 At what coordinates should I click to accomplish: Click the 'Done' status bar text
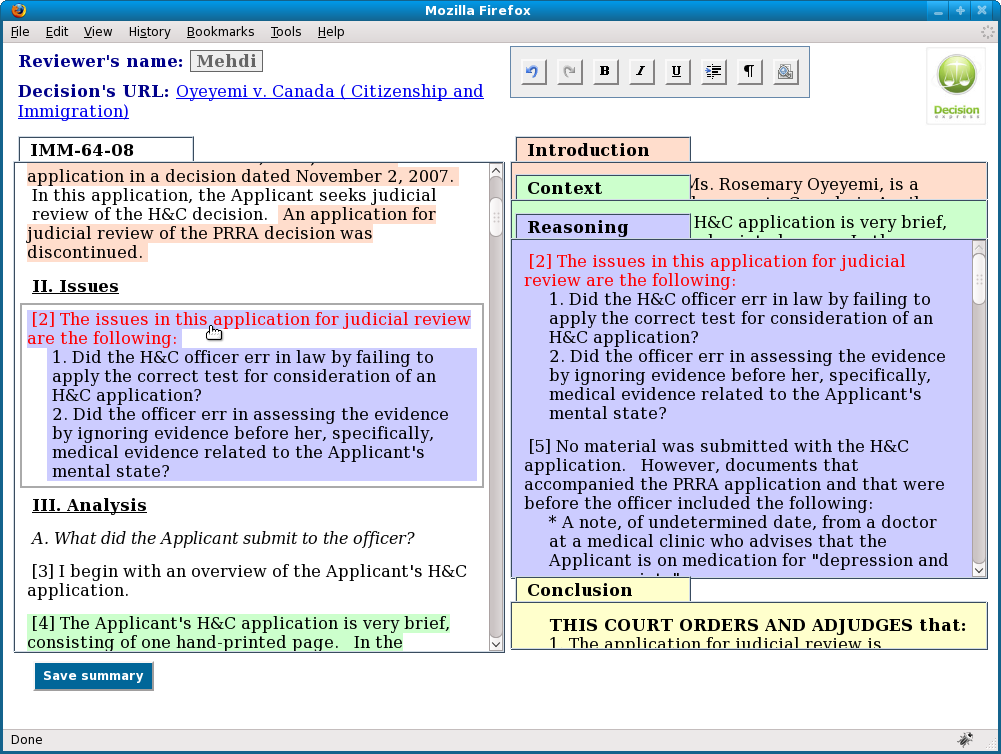27,739
